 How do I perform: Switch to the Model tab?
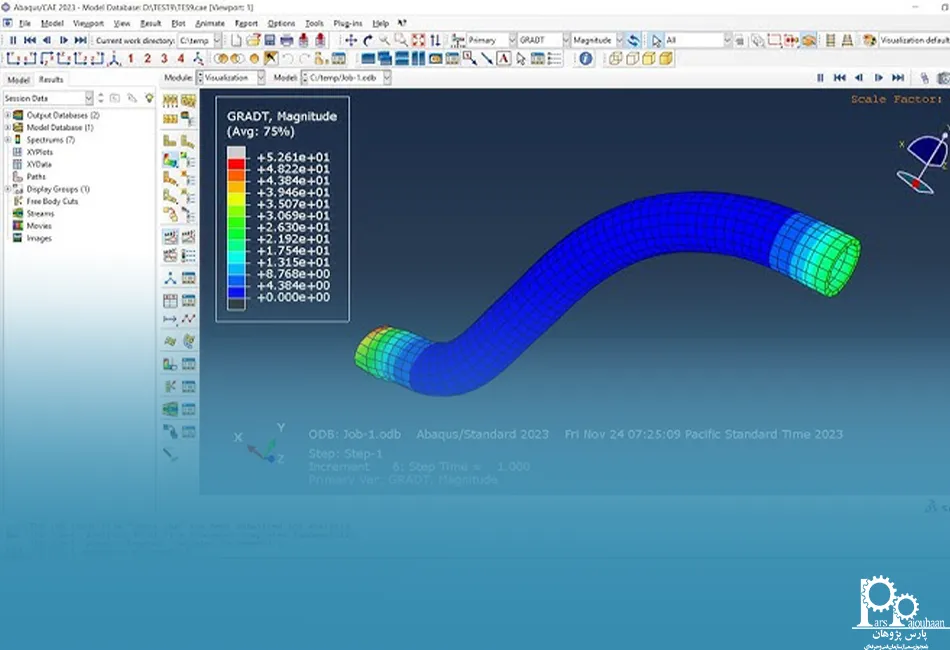point(18,80)
